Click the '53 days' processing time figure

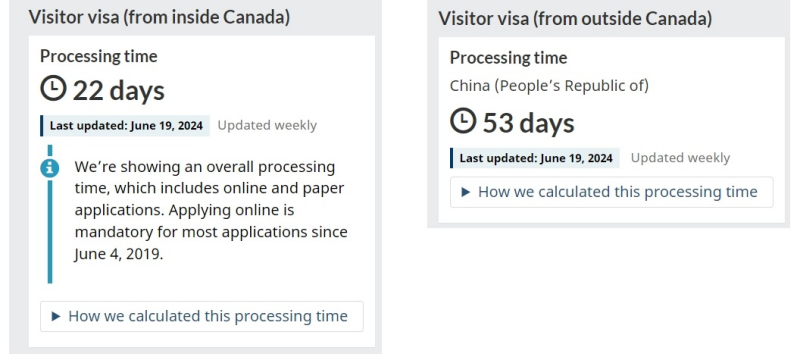(x=529, y=123)
